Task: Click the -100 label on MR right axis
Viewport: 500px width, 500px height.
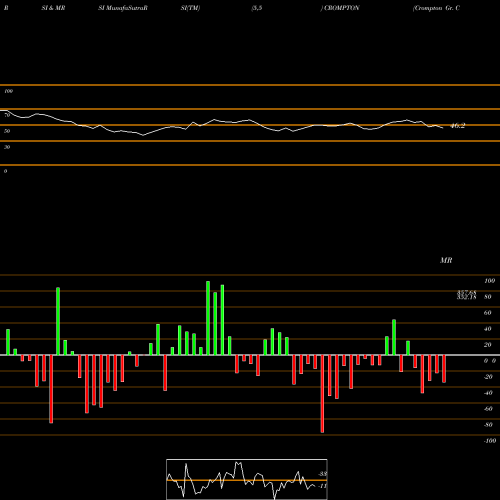Action: click(490, 441)
